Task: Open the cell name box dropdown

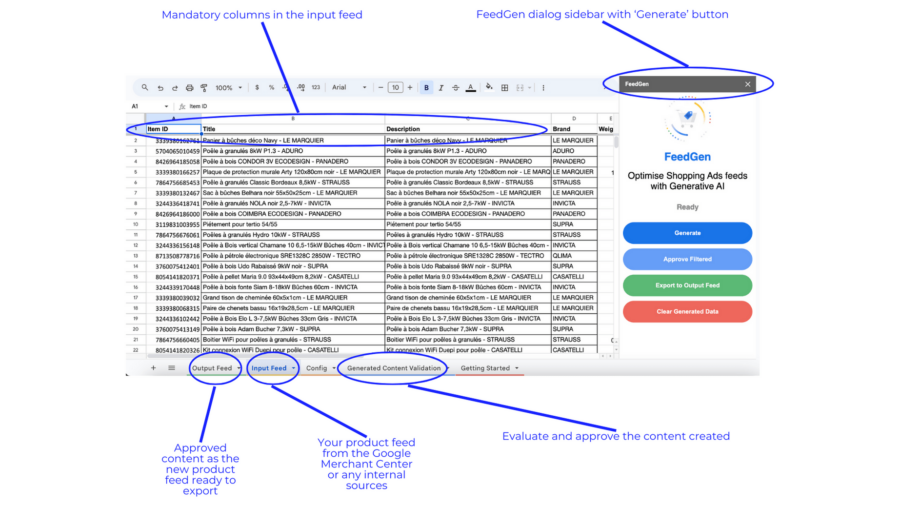Action: point(165,106)
